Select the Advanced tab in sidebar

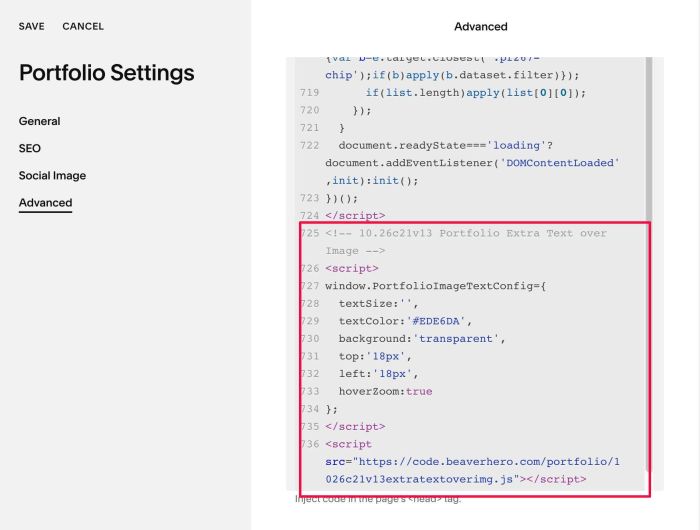click(x=45, y=203)
